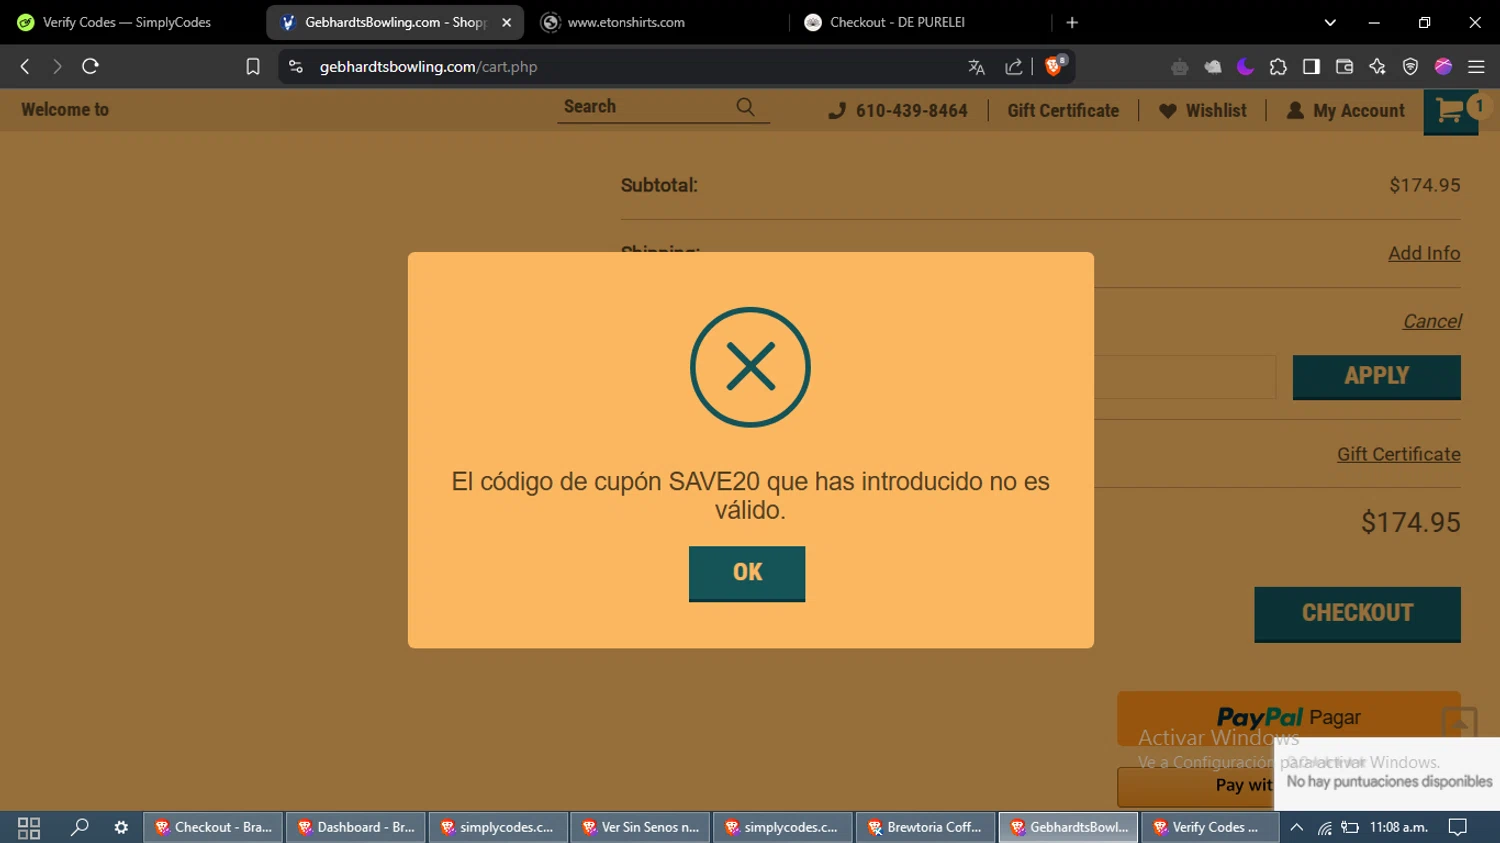The width and height of the screenshot is (1500, 843).
Task: Open the Wishlist heart link
Action: tap(1203, 111)
